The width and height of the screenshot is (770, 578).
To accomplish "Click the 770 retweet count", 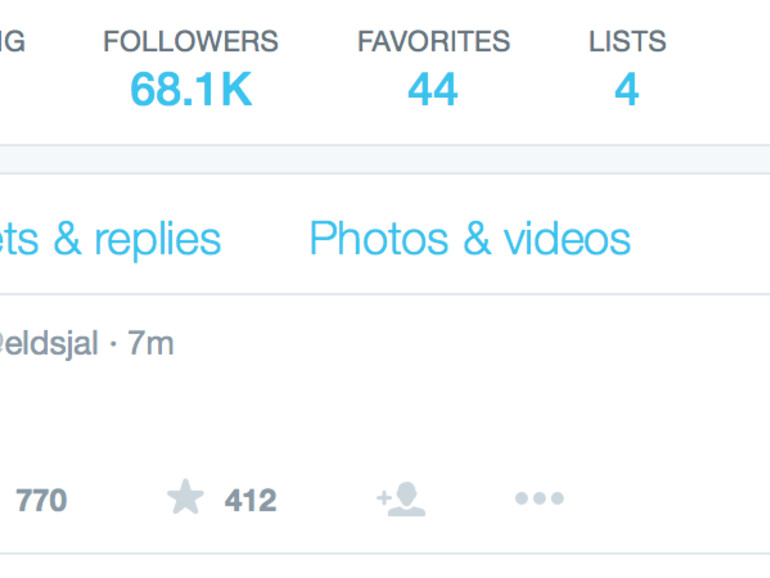I will [x=41, y=500].
